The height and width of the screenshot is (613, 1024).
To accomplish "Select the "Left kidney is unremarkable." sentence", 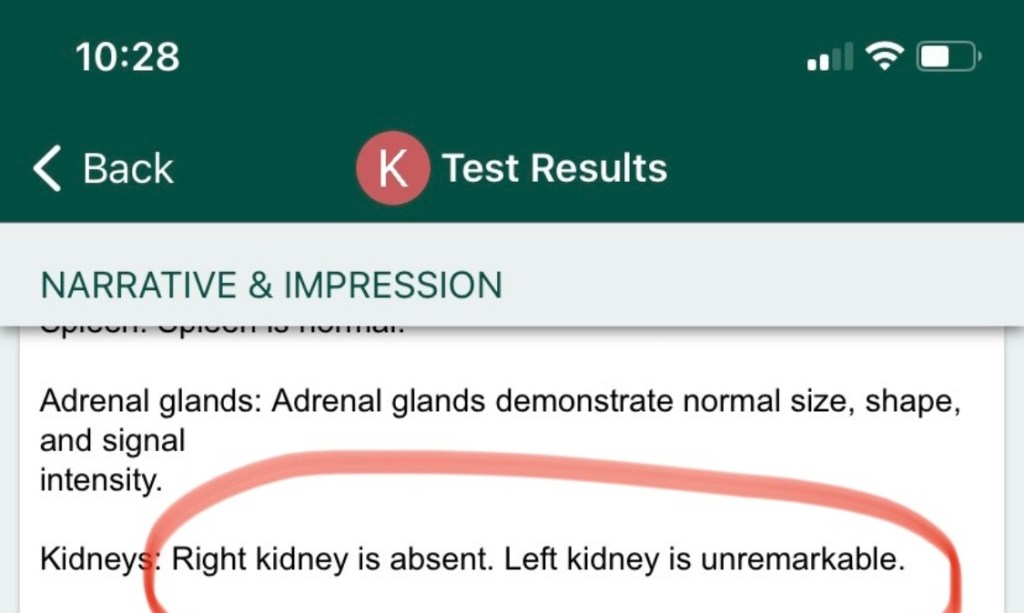I will click(x=704, y=559).
